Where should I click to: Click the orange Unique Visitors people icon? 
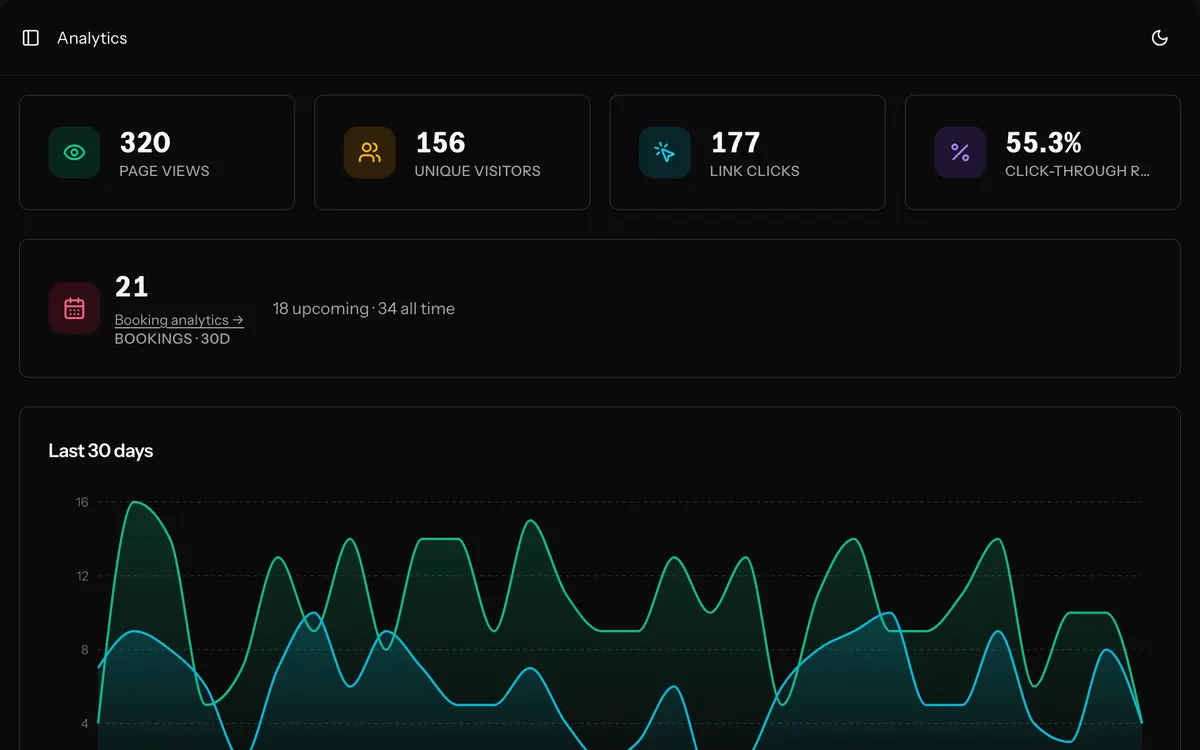tap(370, 152)
